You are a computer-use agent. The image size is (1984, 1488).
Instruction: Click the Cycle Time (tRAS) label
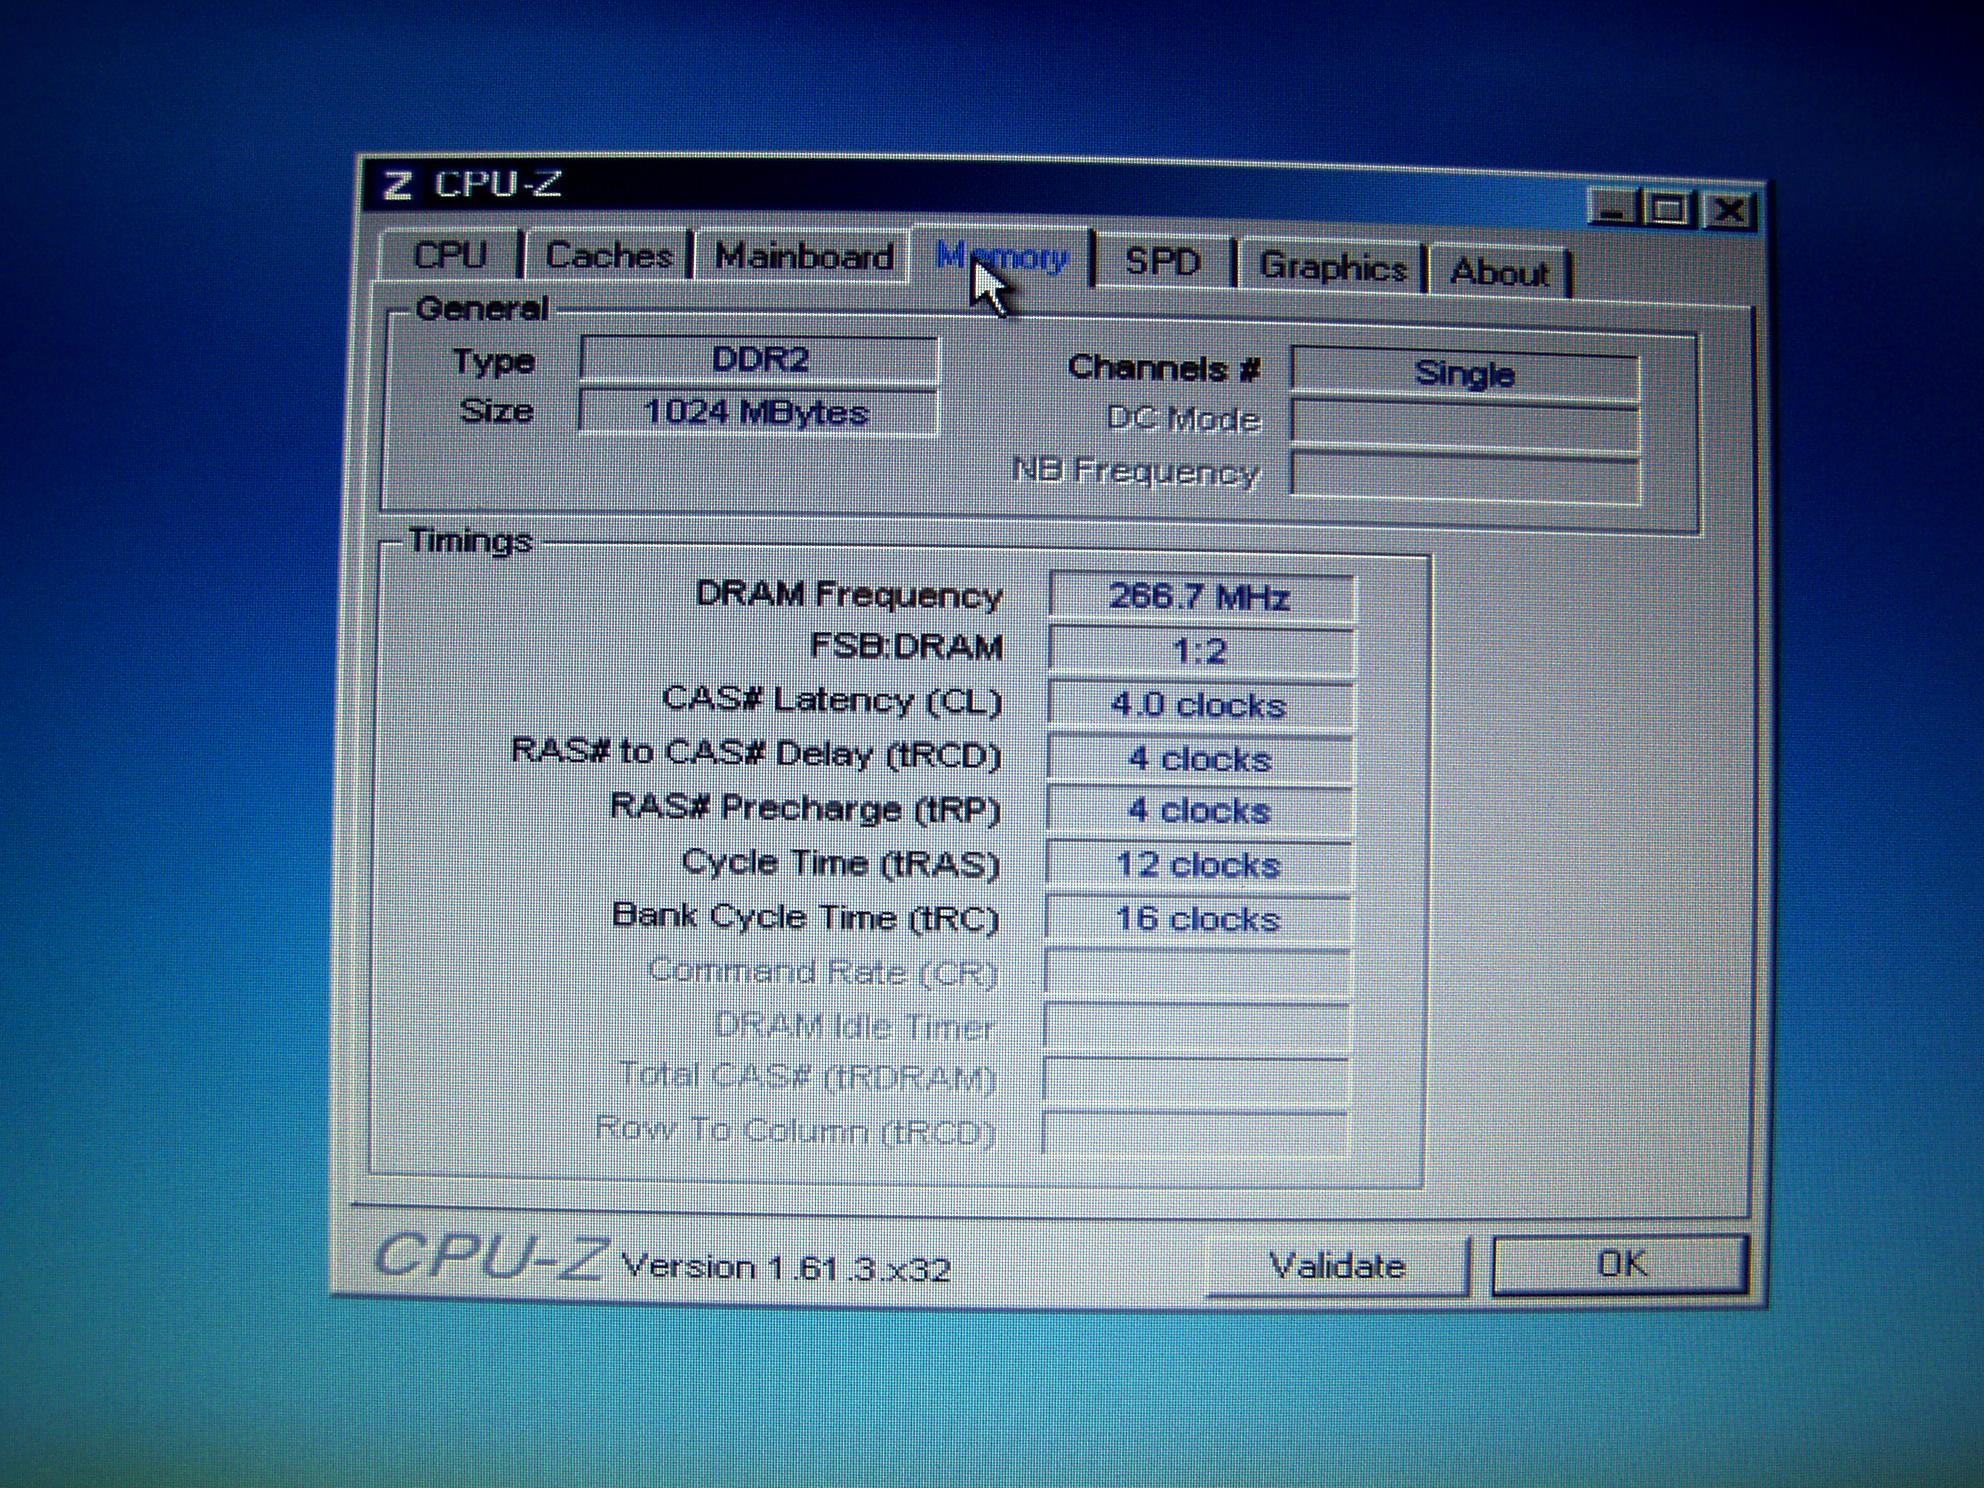pyautogui.click(x=841, y=863)
